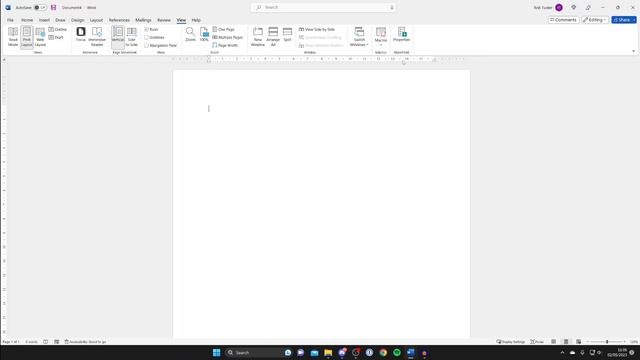The width and height of the screenshot is (640, 360).
Task: Choose Multiple Pages zoom
Action: pos(227,37)
